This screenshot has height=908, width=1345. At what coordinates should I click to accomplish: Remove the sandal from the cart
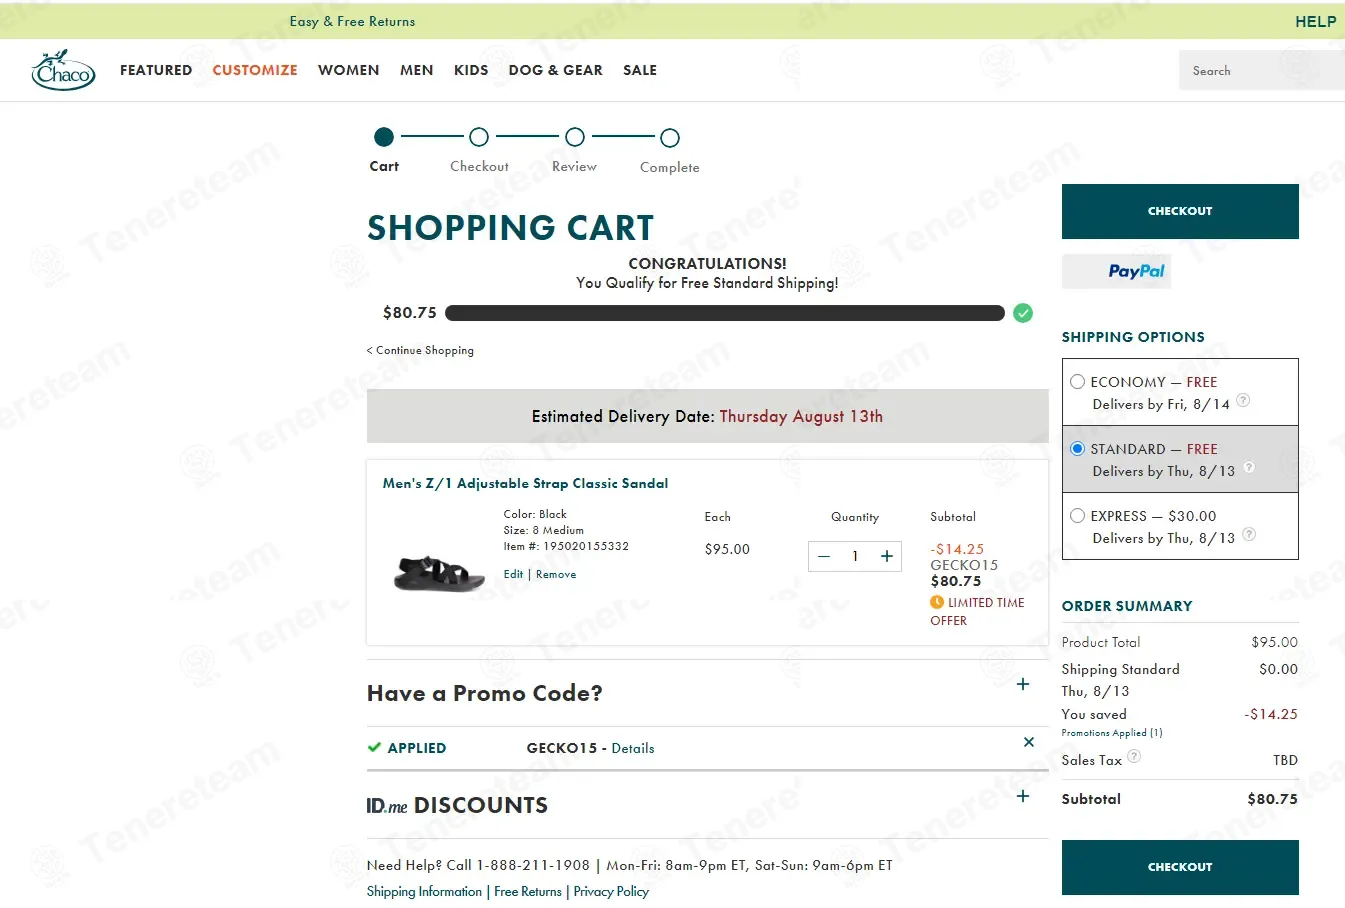[x=556, y=574]
